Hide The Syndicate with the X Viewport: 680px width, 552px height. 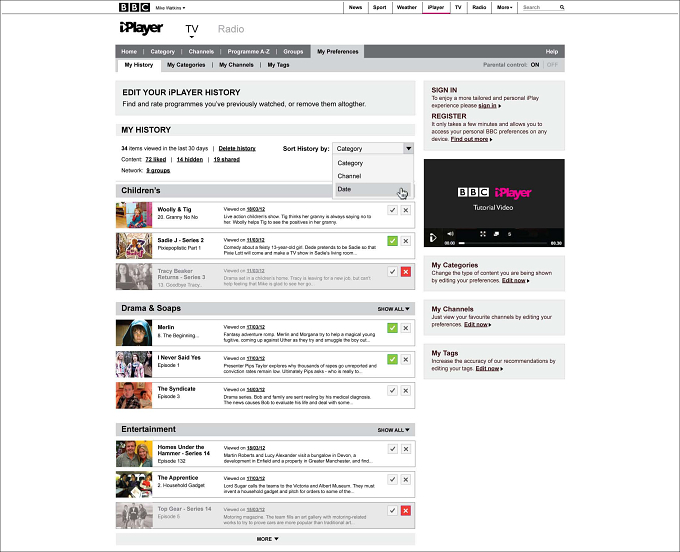(405, 390)
